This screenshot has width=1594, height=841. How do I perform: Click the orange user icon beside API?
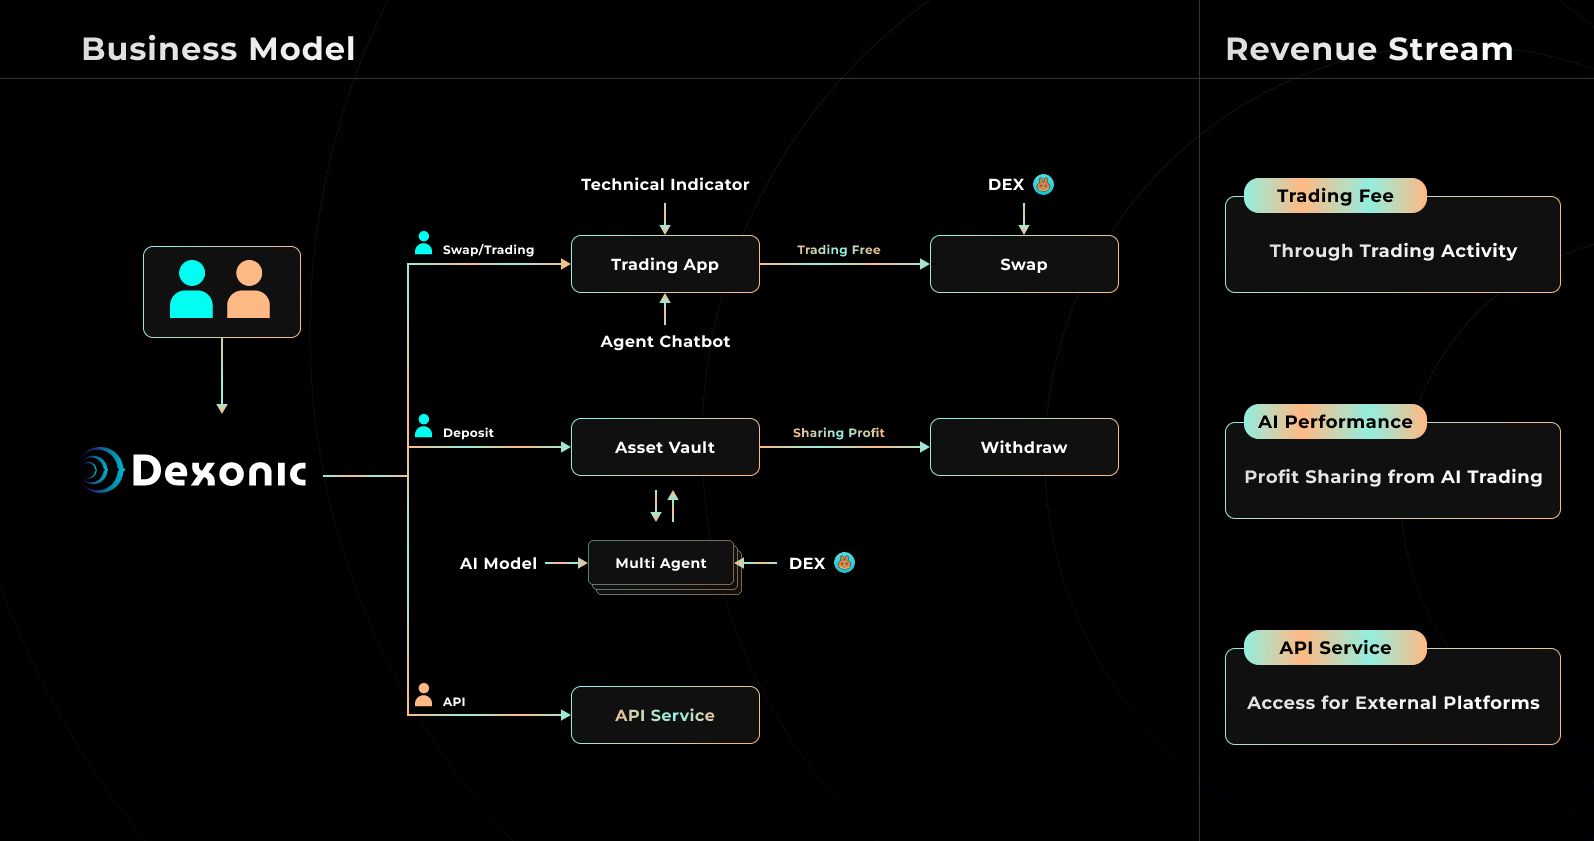click(x=424, y=695)
